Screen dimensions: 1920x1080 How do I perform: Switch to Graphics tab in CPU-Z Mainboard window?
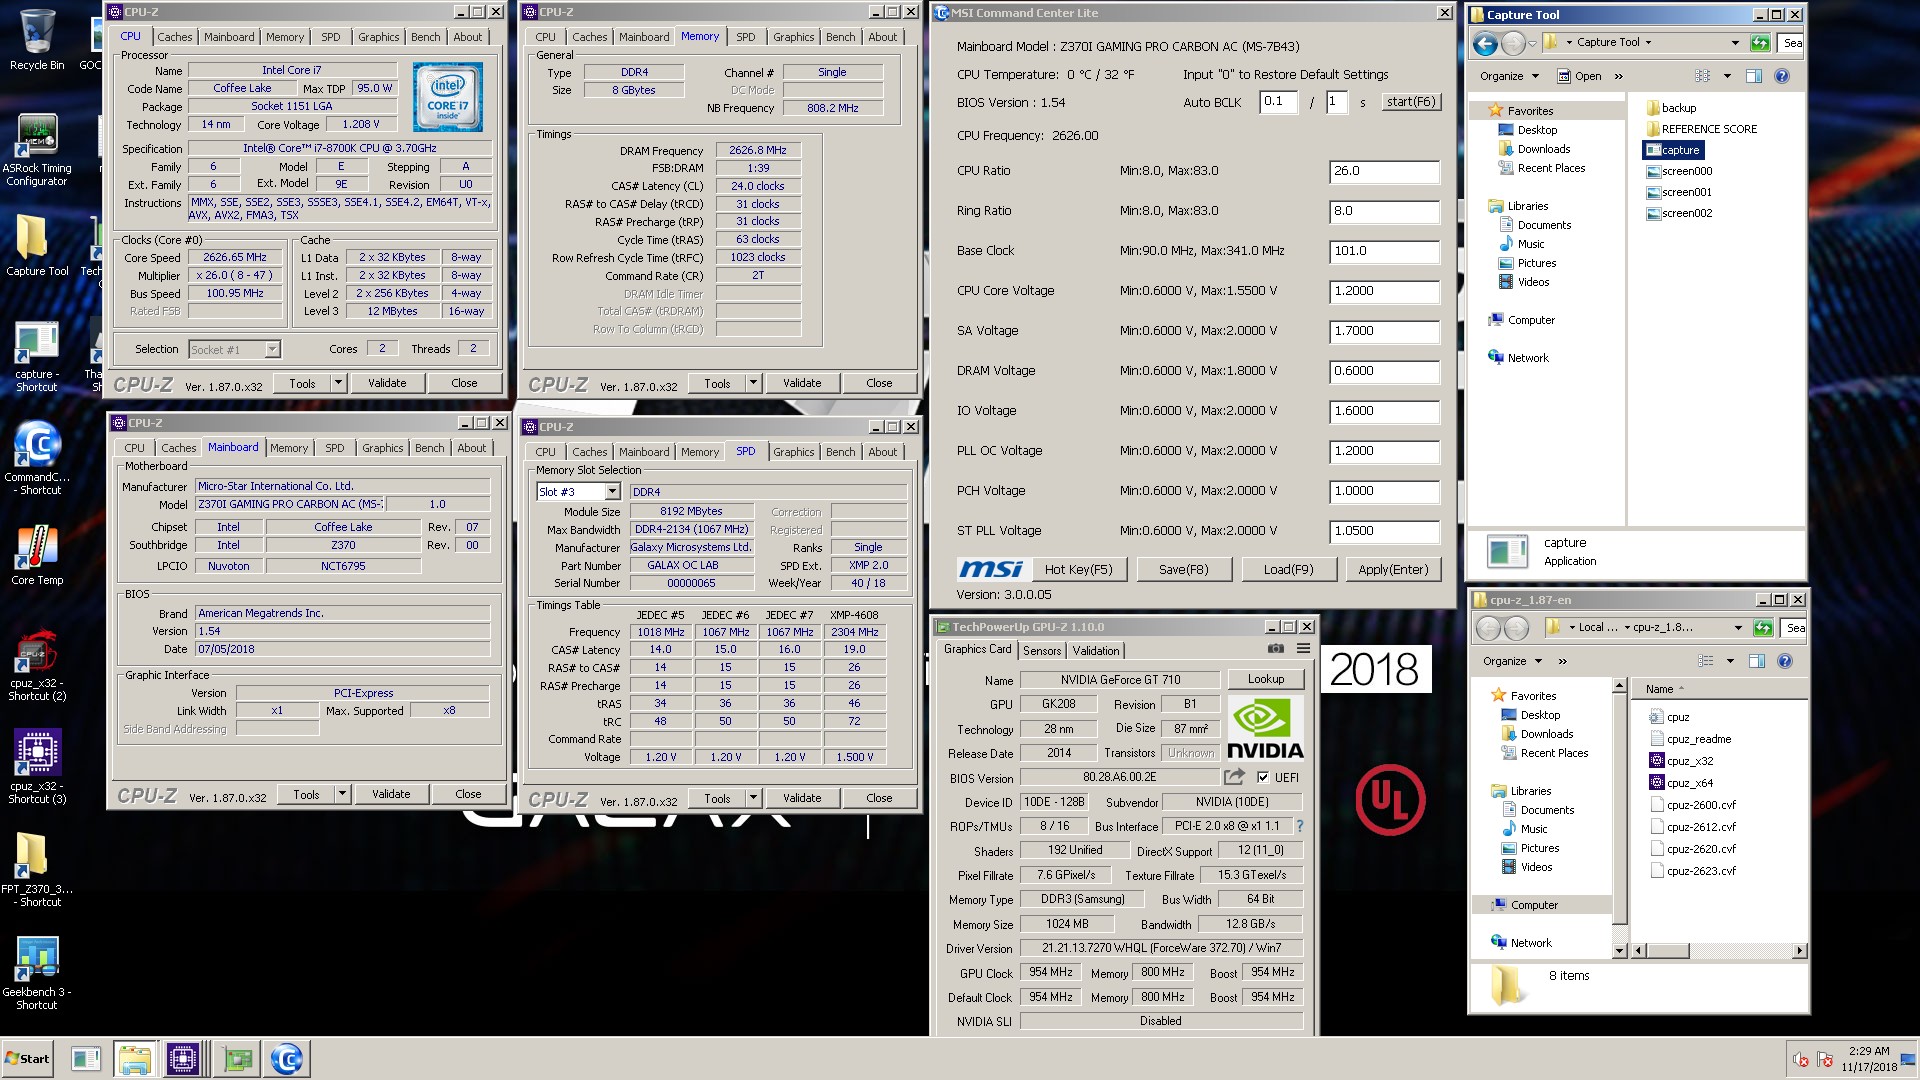tap(382, 448)
